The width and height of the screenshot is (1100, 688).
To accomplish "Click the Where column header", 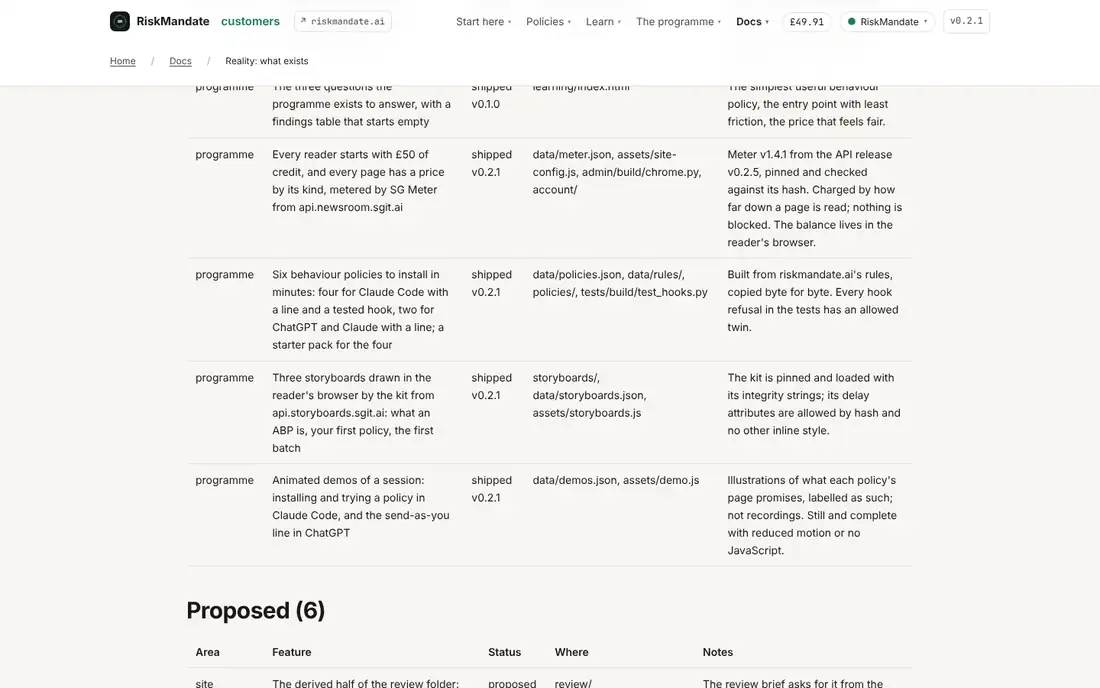I will tap(572, 652).
